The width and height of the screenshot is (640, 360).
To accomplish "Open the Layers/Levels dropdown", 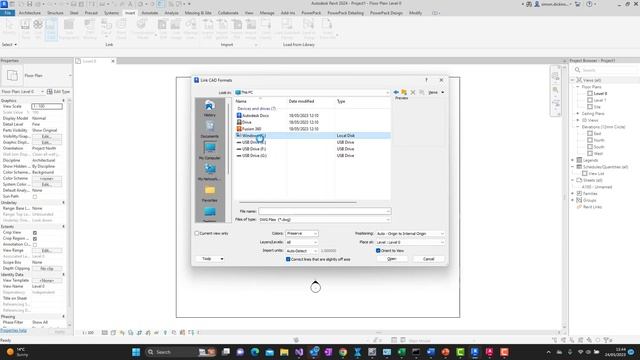I will tap(302, 242).
